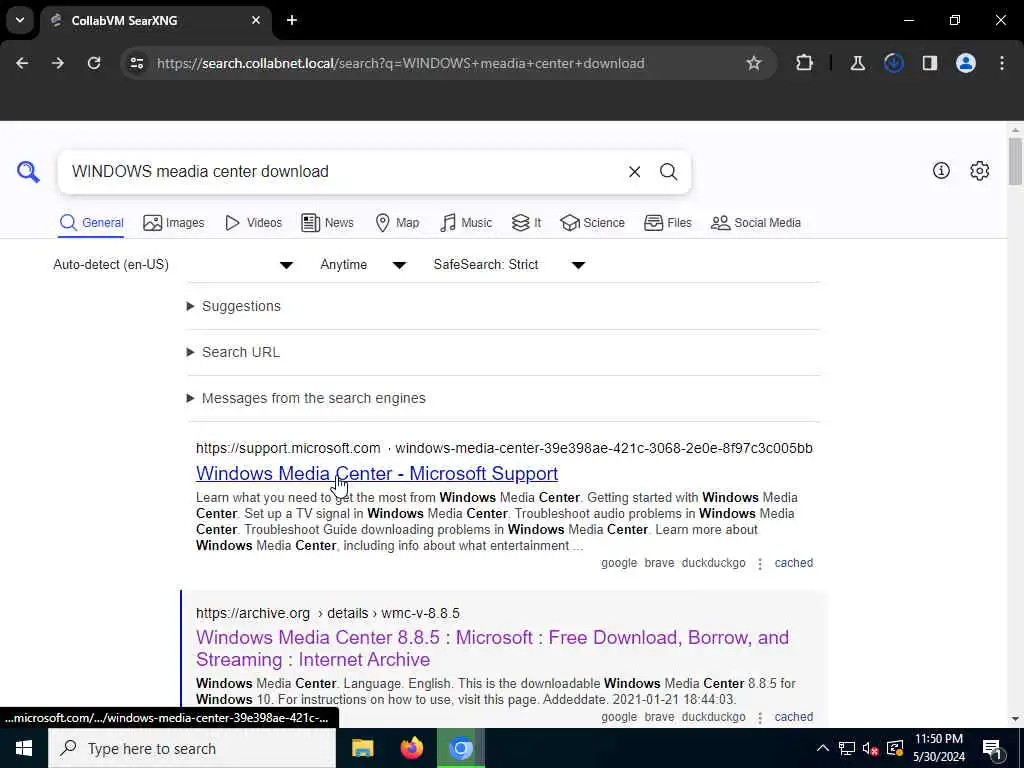Go back to the previous page
Image resolution: width=1024 pixels, height=768 pixels.
coord(22,63)
